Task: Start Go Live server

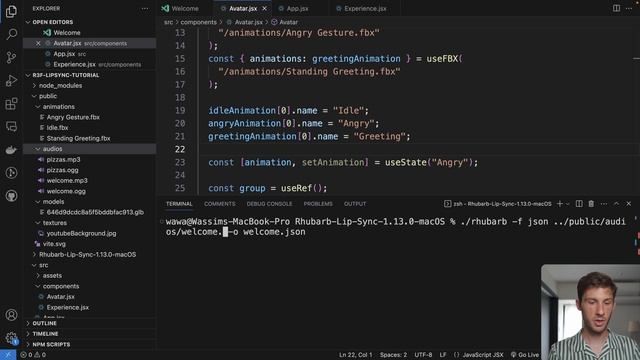Action: (x=525, y=355)
